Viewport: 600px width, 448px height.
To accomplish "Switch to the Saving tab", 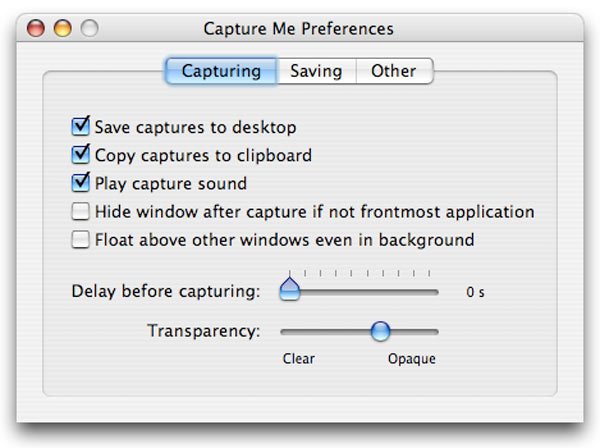I will [x=316, y=71].
